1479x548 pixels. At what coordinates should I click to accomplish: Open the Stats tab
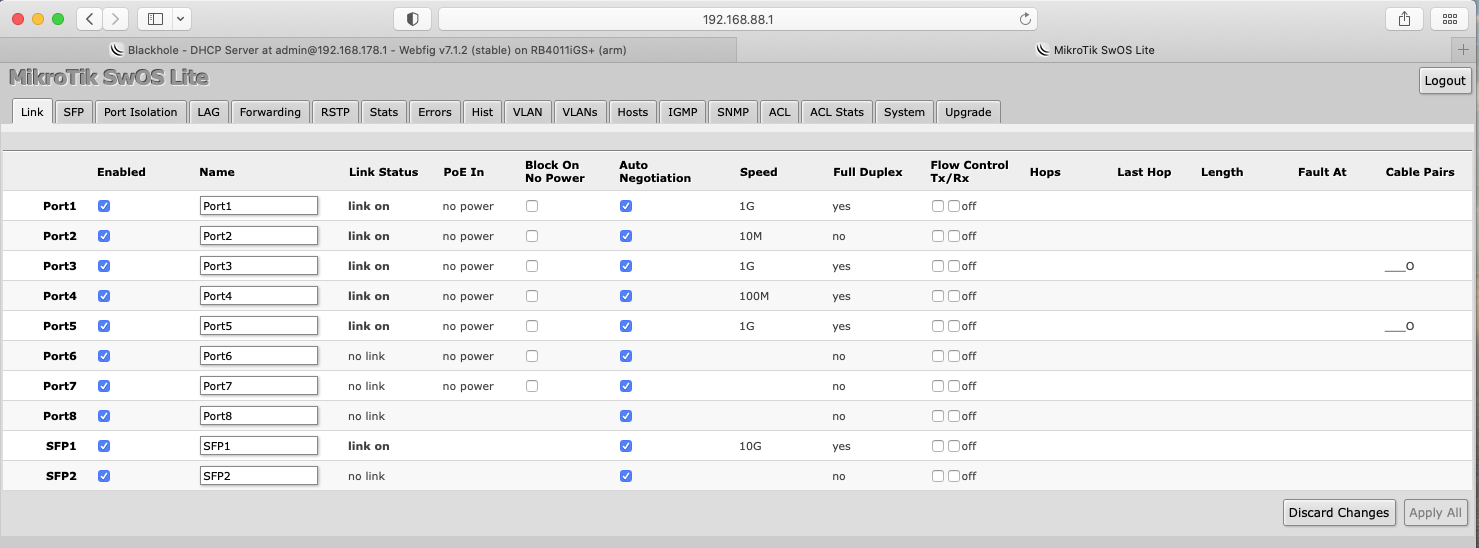[384, 112]
